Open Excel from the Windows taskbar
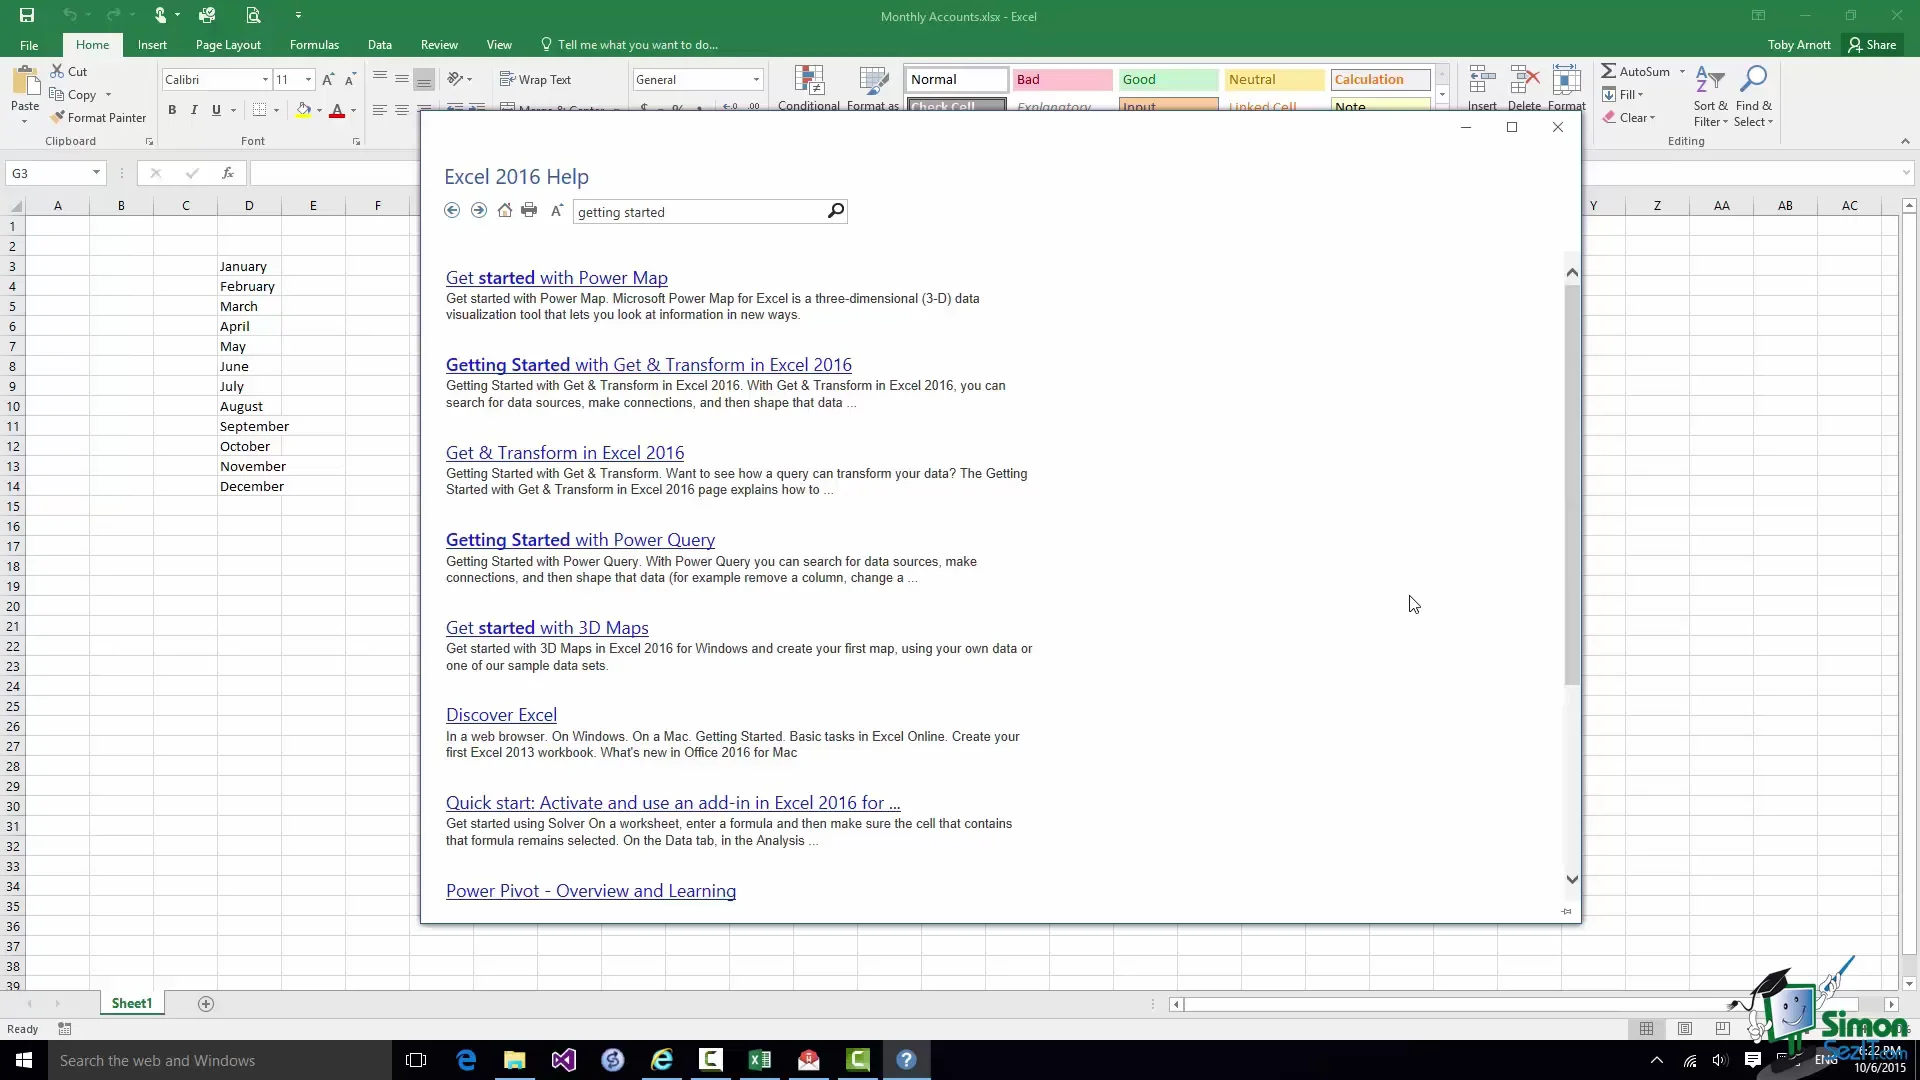The height and width of the screenshot is (1080, 1920). click(x=760, y=1060)
